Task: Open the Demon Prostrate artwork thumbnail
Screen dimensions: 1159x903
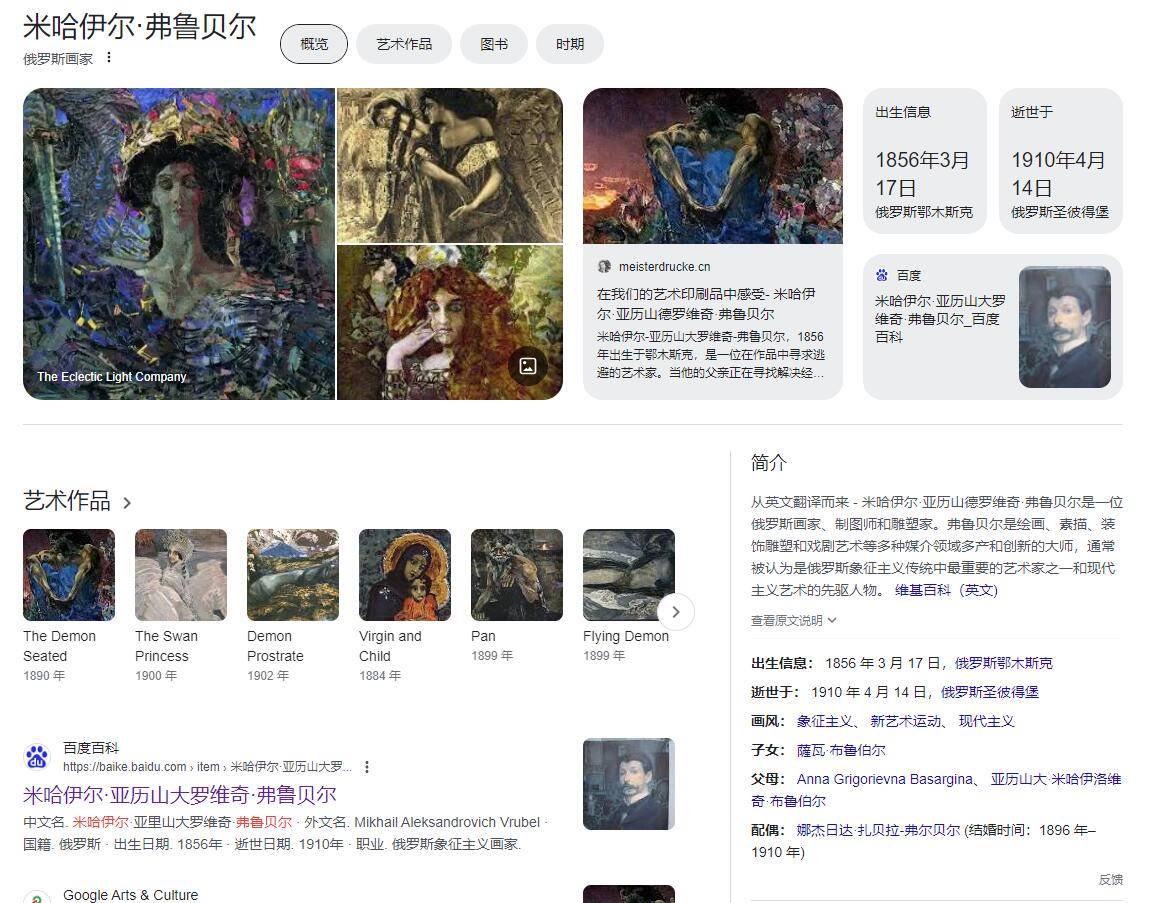Action: [293, 575]
